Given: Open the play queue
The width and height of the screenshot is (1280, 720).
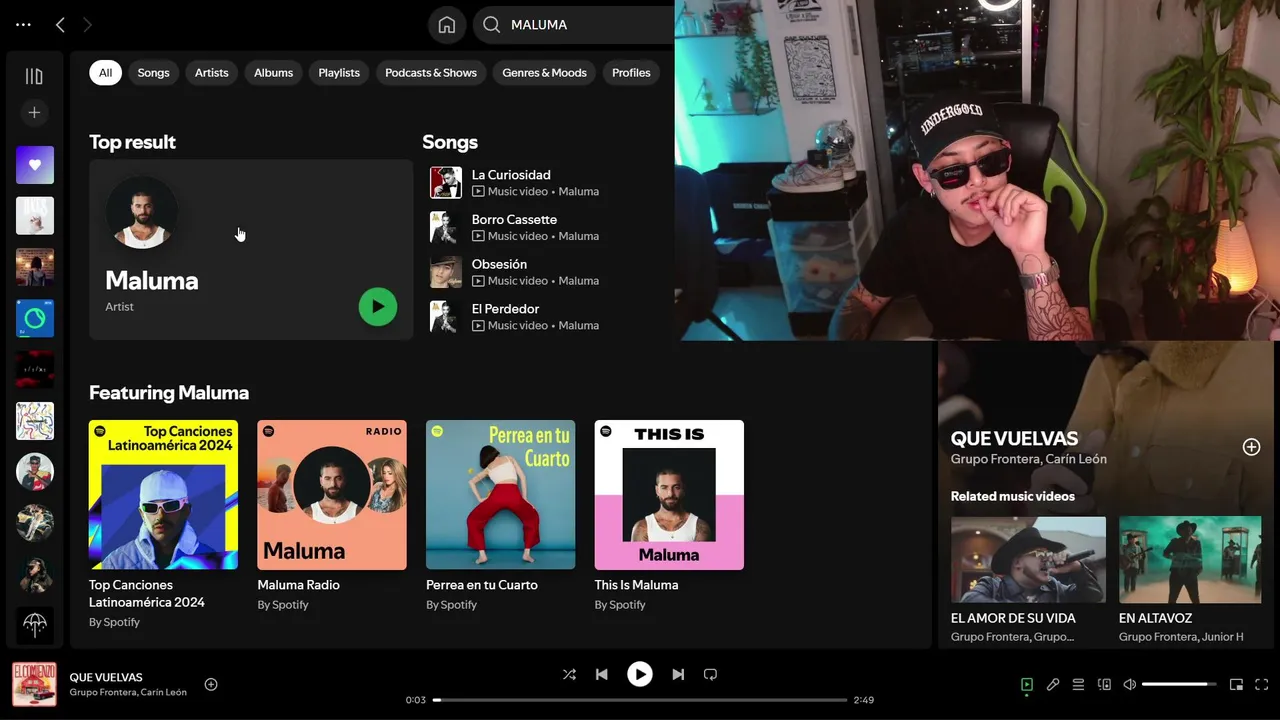Looking at the screenshot, I should pos(1078,685).
